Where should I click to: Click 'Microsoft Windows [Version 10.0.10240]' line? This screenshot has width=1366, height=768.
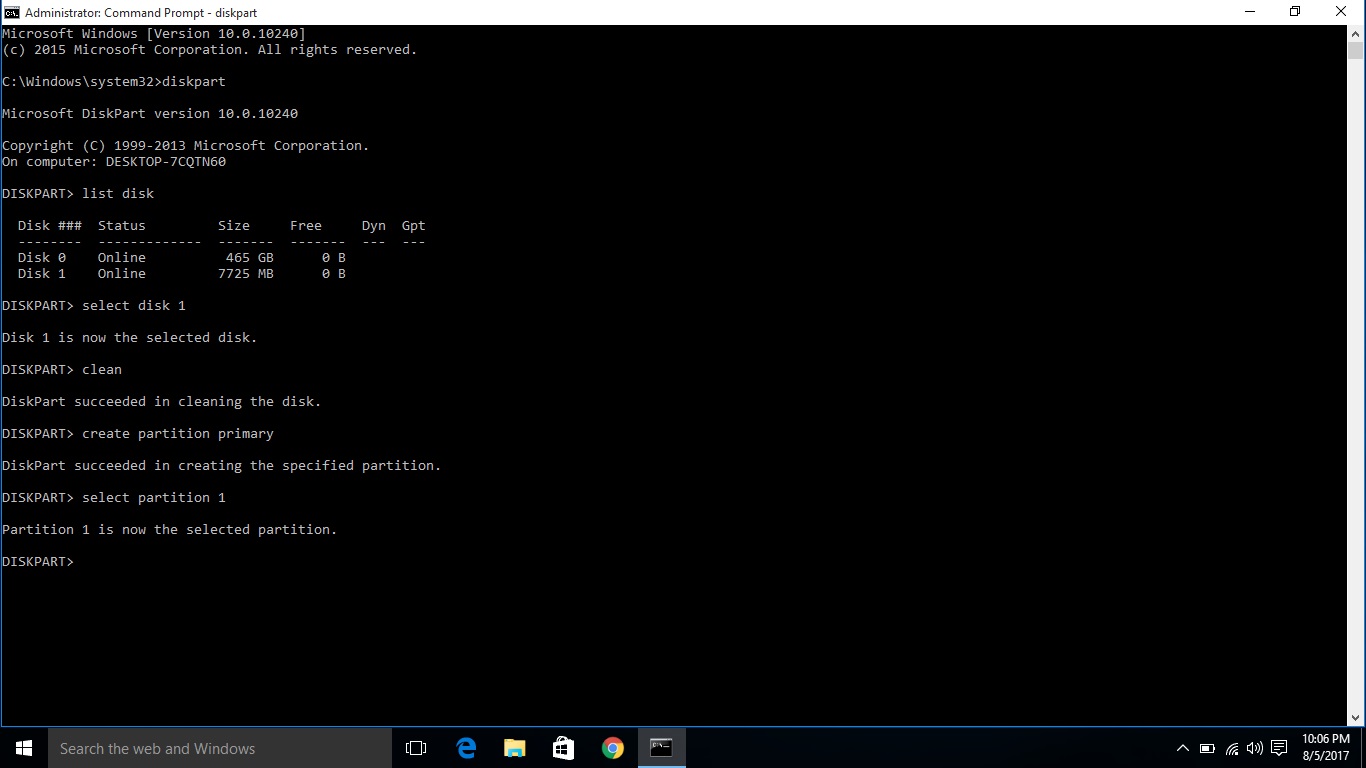click(154, 33)
